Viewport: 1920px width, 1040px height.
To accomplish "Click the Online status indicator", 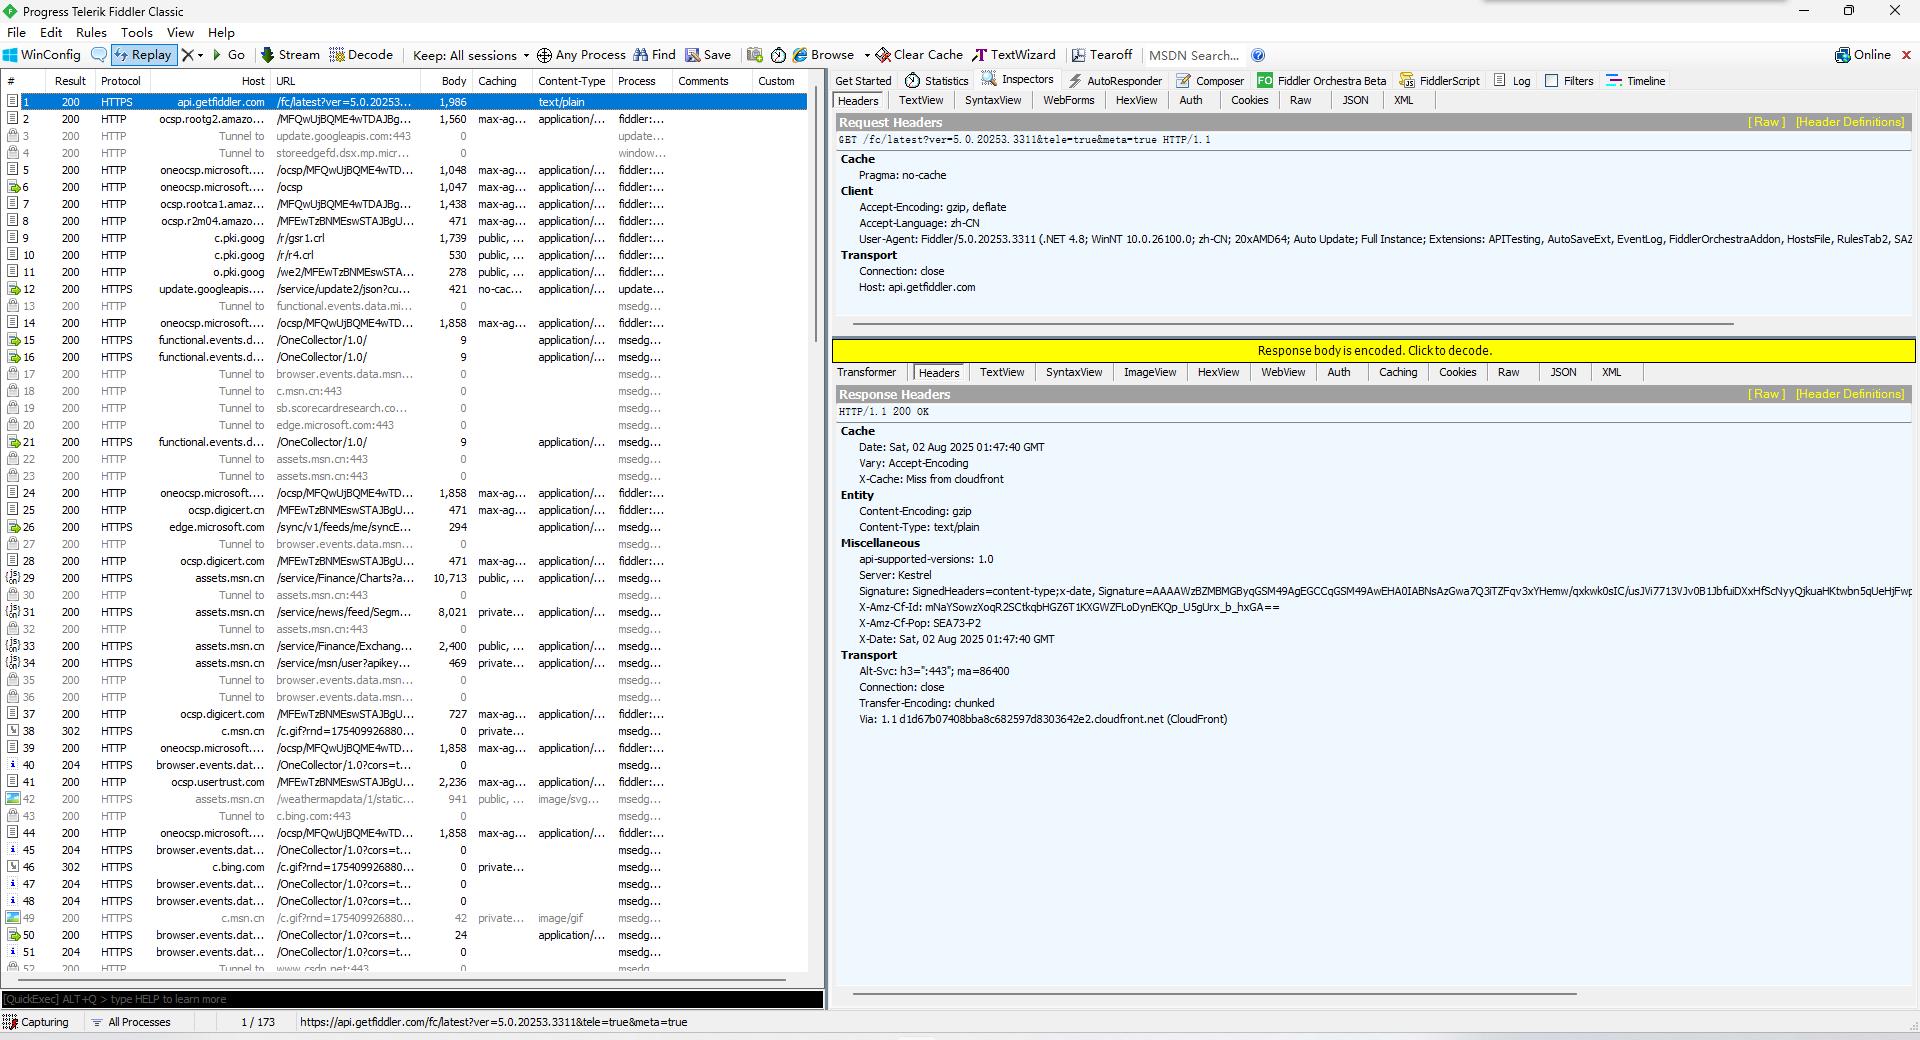I will pyautogui.click(x=1863, y=55).
